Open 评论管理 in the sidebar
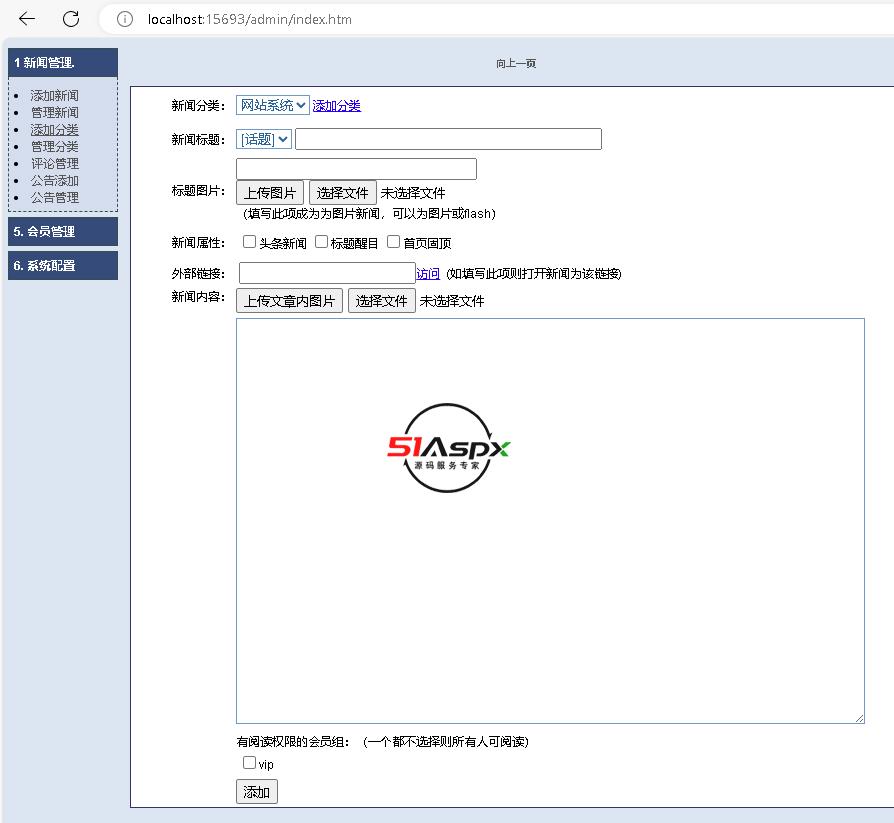The width and height of the screenshot is (894, 823). pos(54,164)
